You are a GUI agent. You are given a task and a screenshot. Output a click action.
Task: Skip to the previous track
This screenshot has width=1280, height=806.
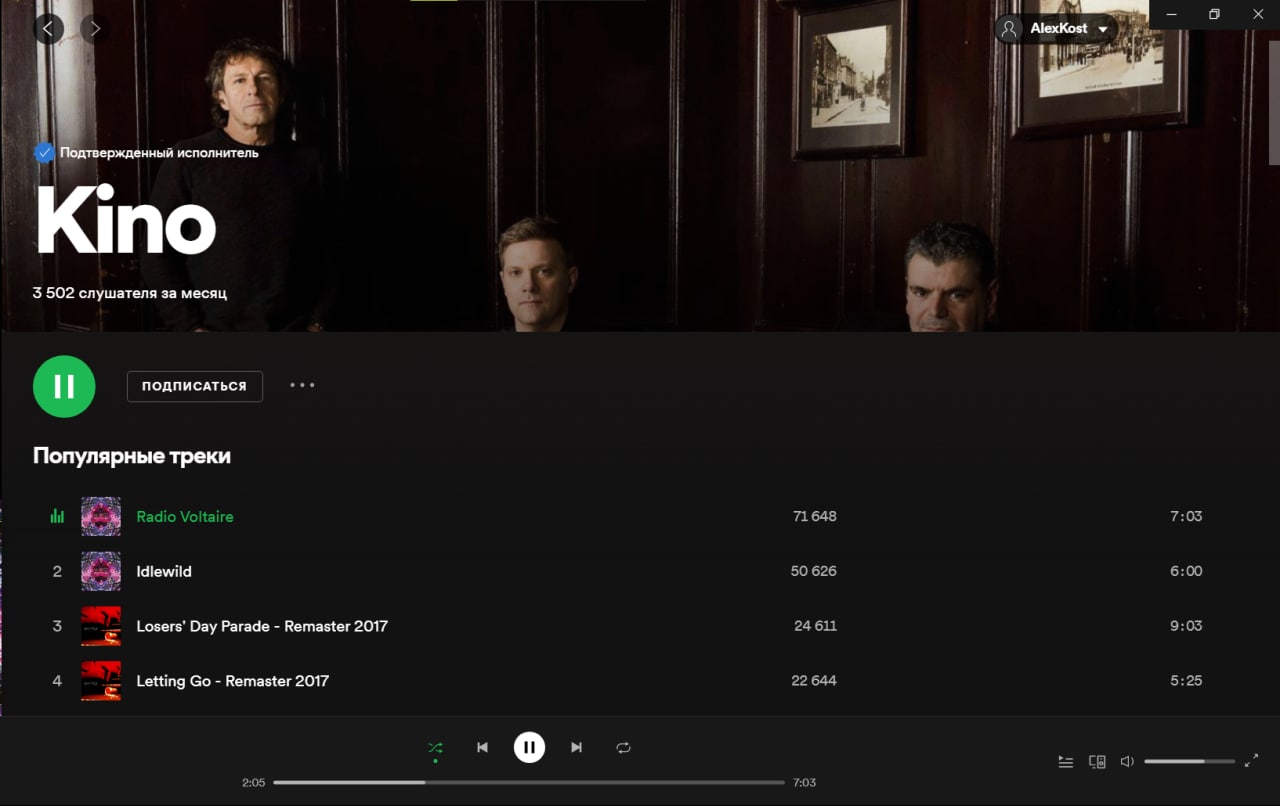(482, 748)
